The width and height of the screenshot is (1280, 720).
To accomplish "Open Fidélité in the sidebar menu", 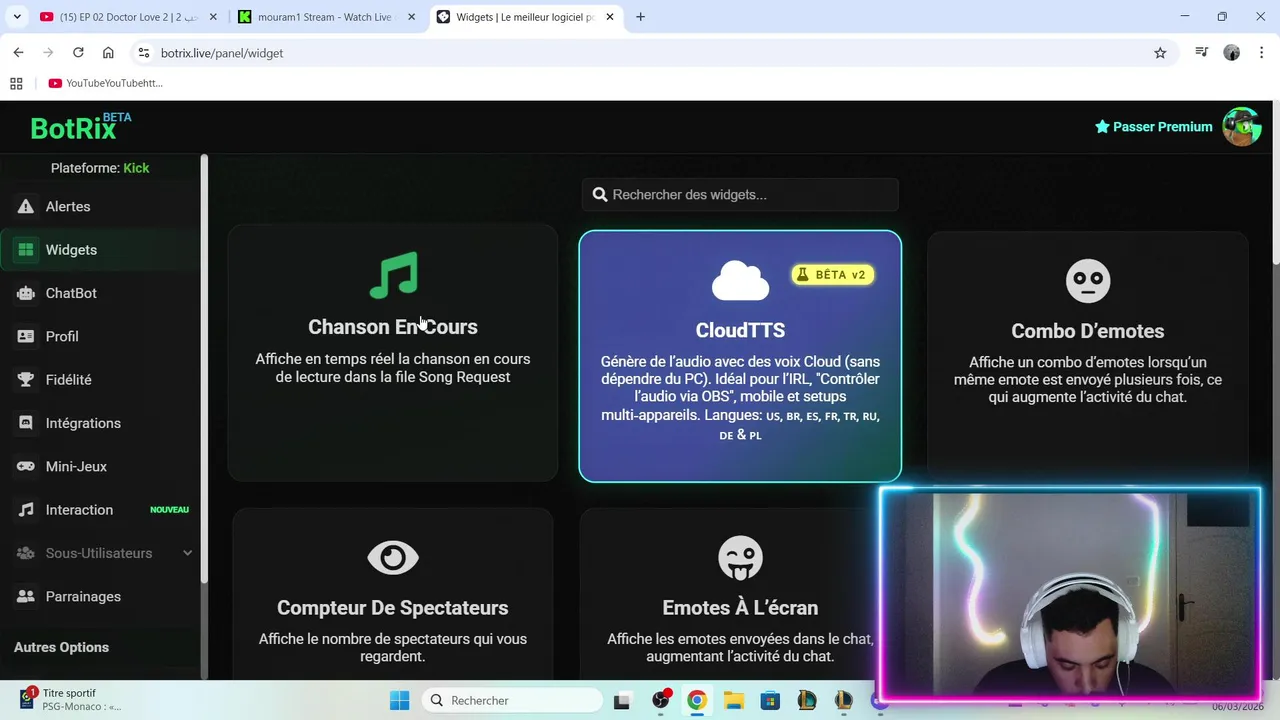I will tap(68, 380).
